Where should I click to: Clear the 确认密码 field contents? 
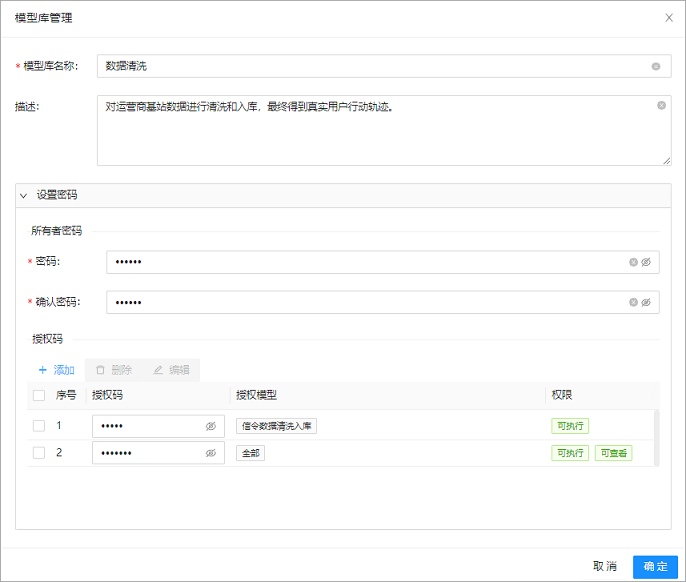coord(633,302)
